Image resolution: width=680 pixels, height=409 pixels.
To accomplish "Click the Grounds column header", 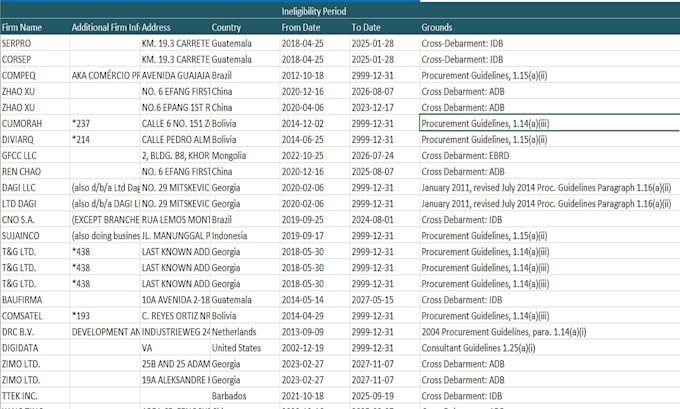I will coord(550,27).
